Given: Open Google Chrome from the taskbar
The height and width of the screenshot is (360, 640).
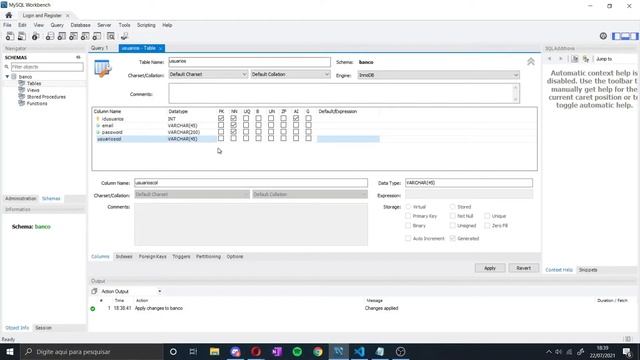Looking at the screenshot, I should [318, 351].
